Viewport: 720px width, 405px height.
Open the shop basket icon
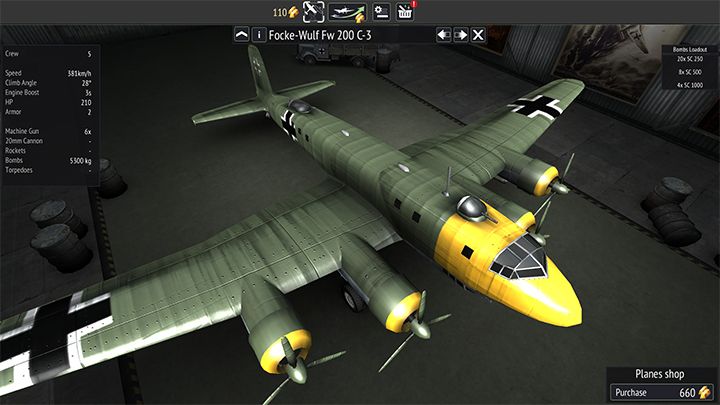406,12
